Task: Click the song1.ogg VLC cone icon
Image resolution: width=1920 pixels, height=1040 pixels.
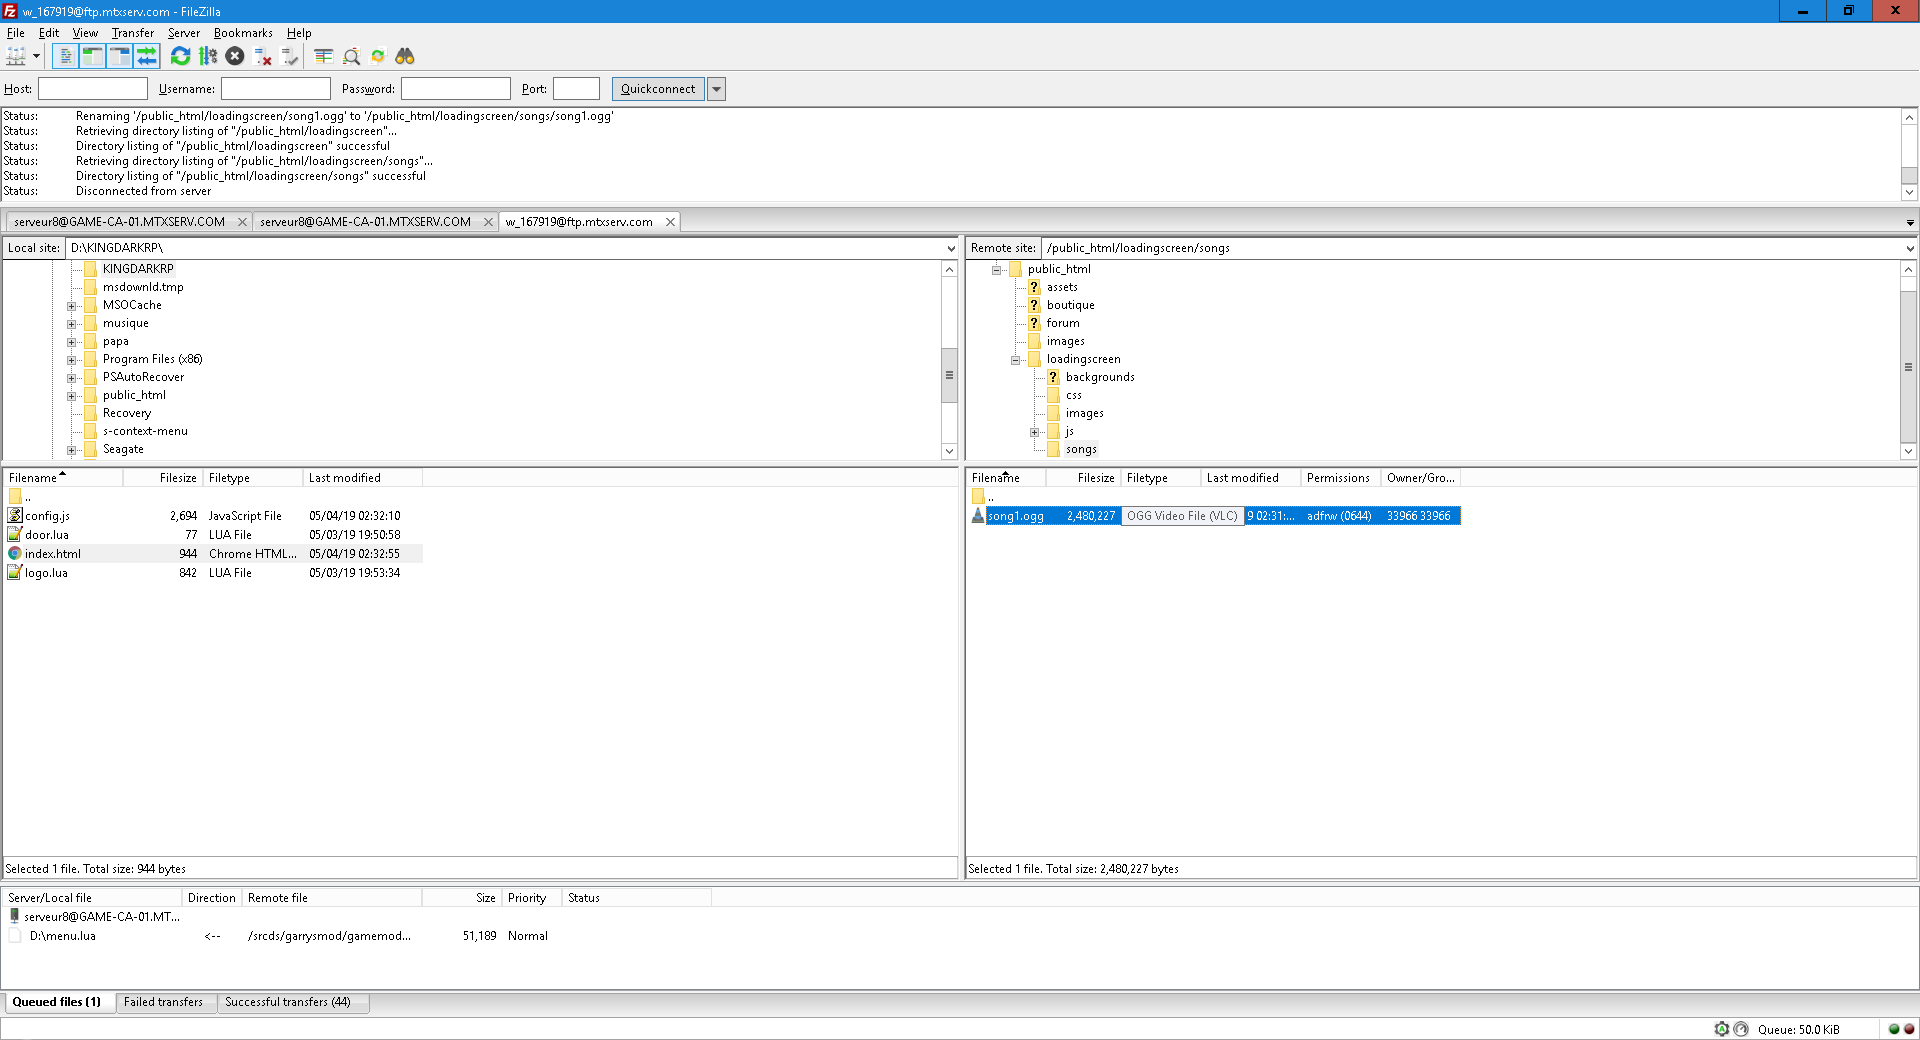Action: point(978,516)
